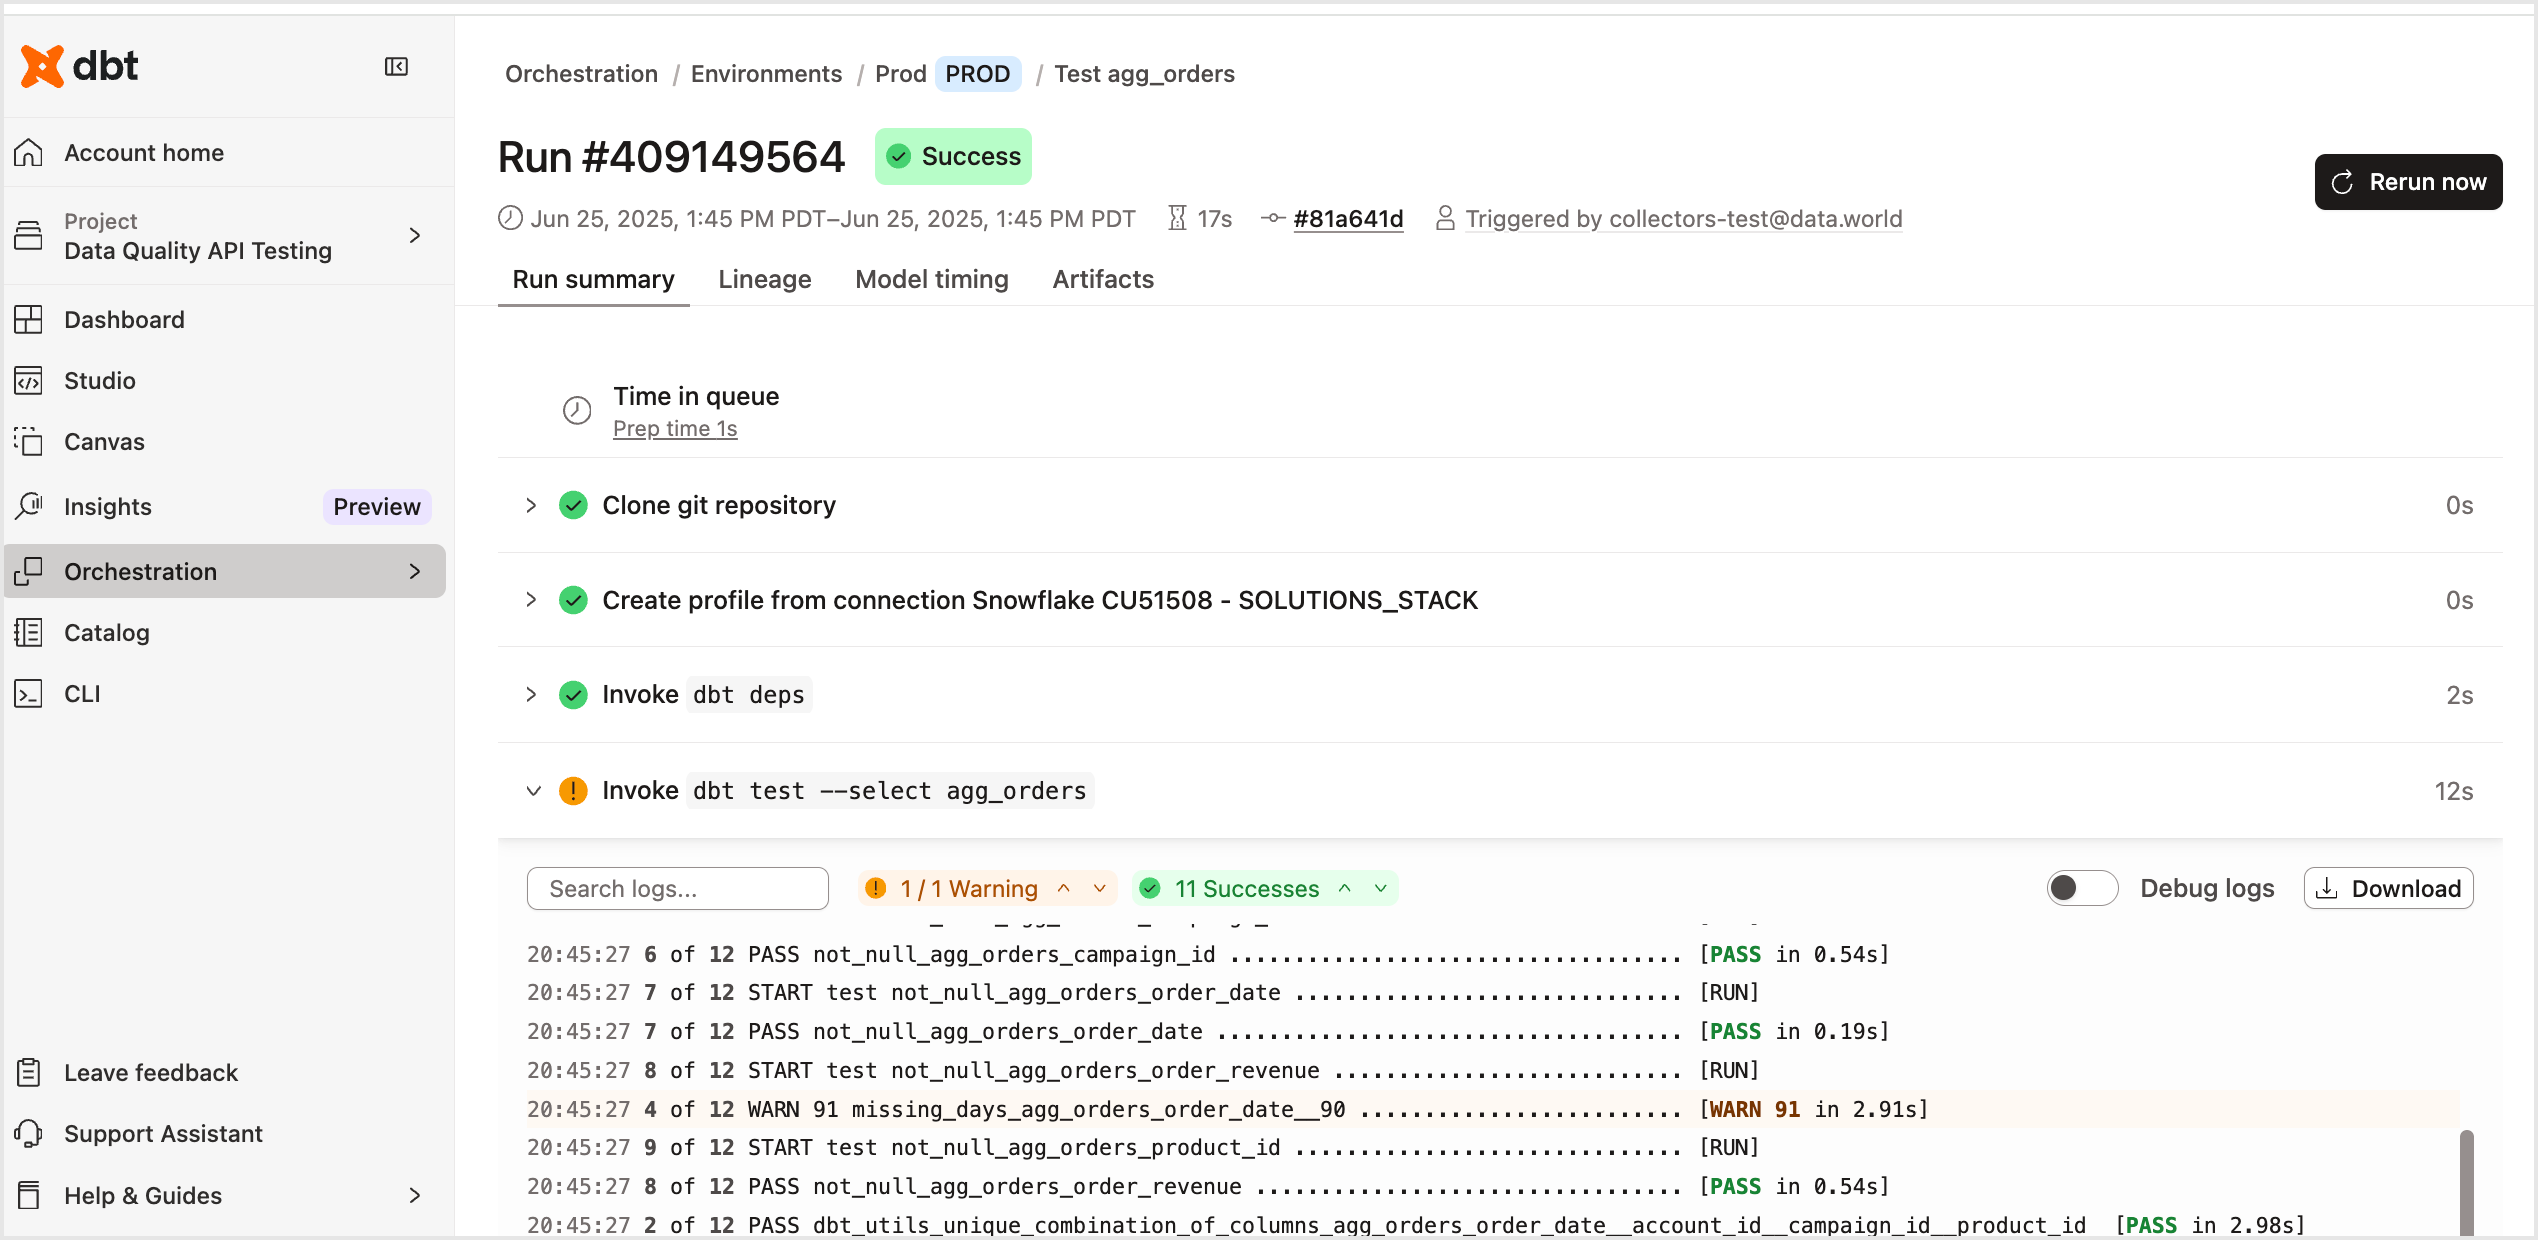This screenshot has height=1240, width=2538.
Task: Click the Search logs input field
Action: pos(677,888)
